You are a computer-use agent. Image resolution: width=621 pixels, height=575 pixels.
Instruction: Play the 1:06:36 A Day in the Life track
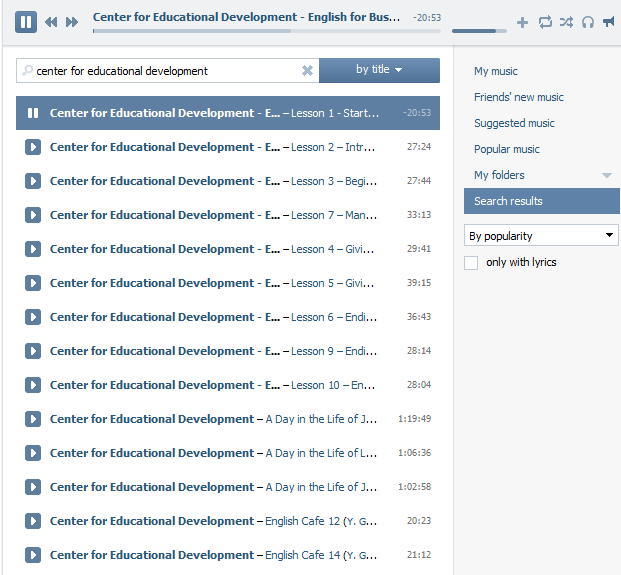[33, 453]
